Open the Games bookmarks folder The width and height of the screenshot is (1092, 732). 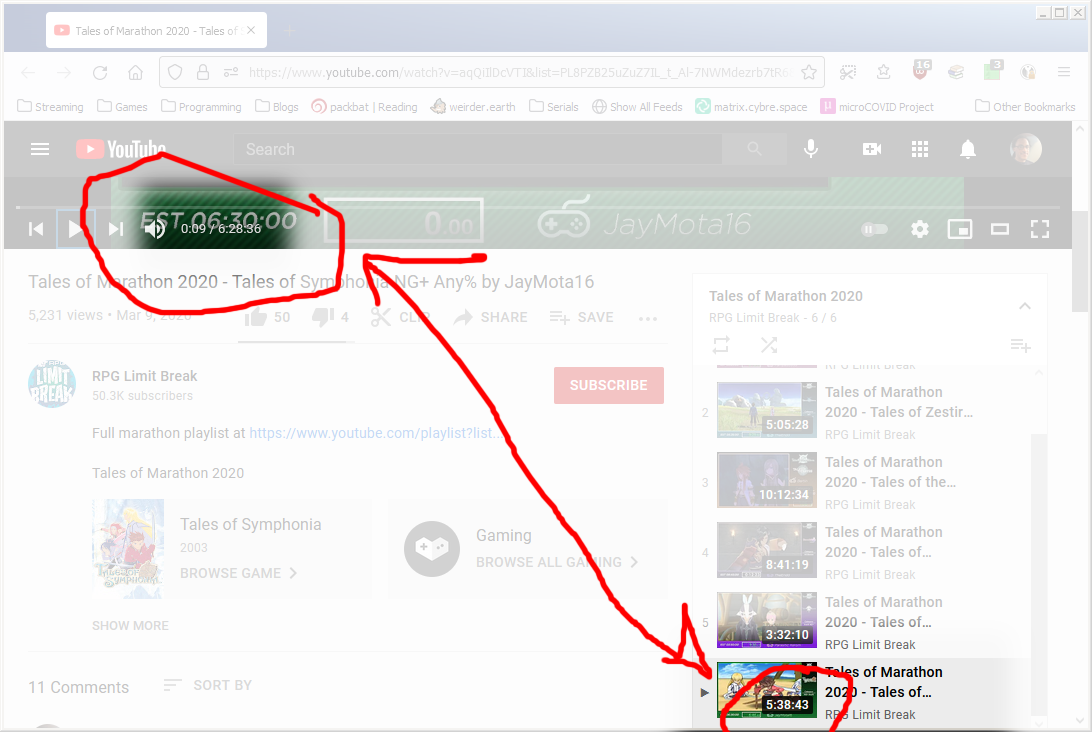(123, 107)
